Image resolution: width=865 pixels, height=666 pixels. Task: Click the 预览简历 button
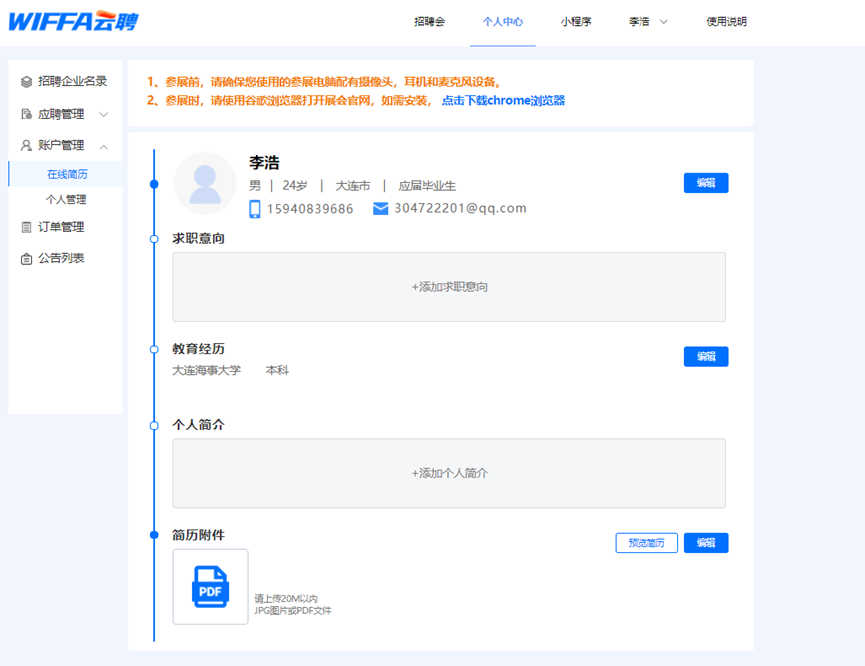646,543
